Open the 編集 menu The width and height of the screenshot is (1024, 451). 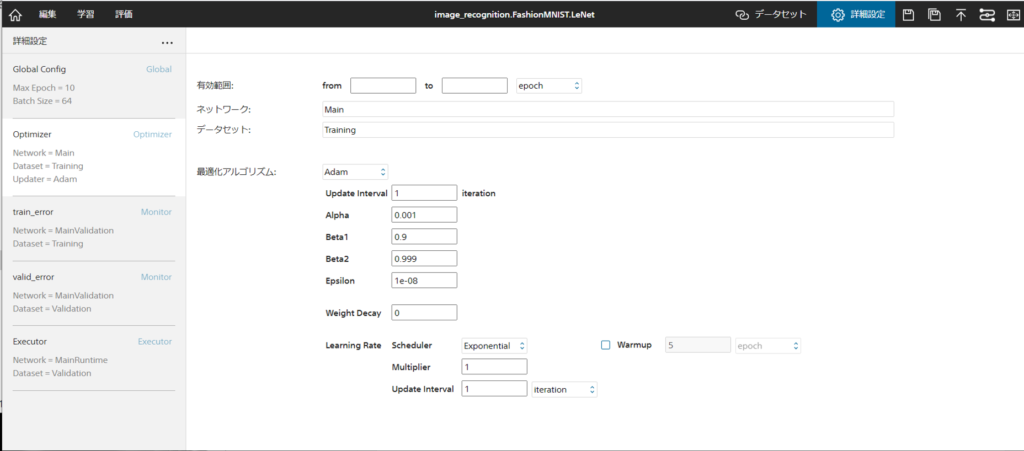coord(48,14)
